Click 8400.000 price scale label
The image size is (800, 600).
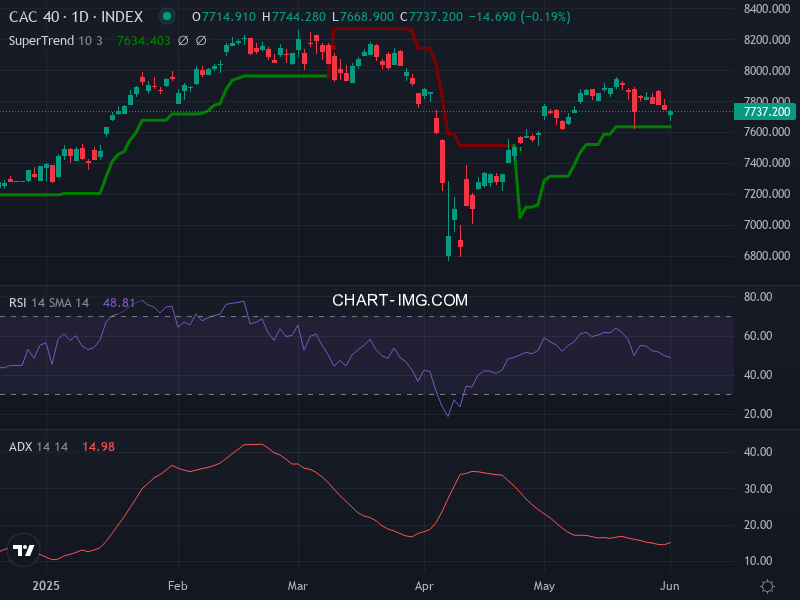point(767,9)
